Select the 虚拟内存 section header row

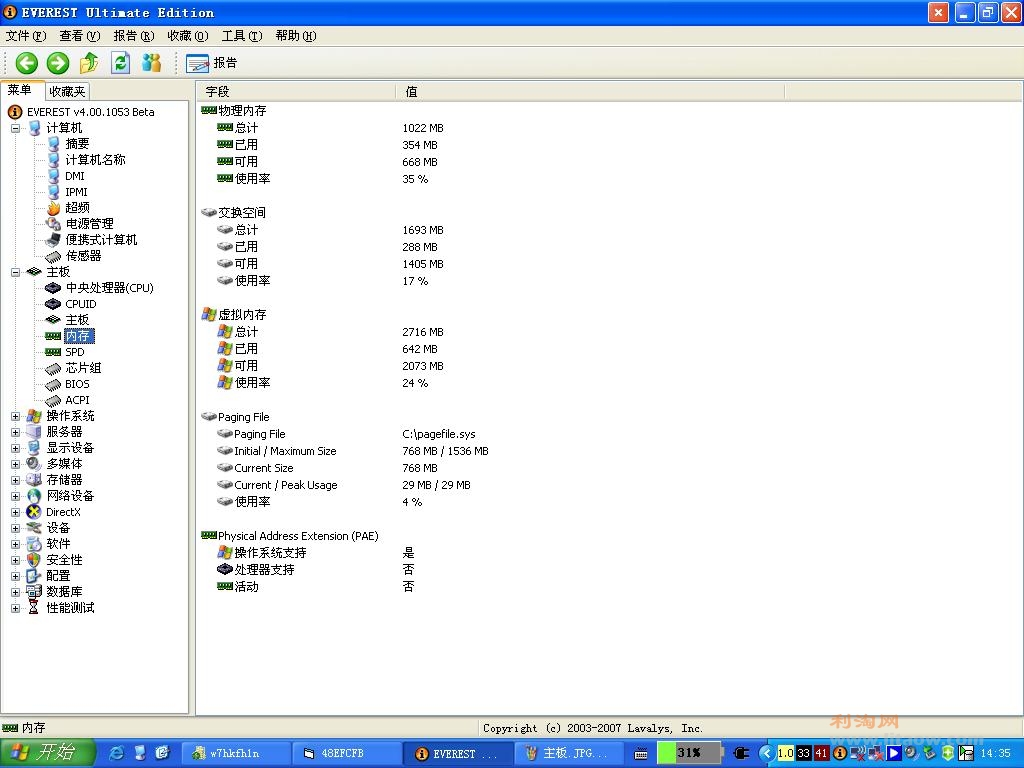click(x=234, y=315)
